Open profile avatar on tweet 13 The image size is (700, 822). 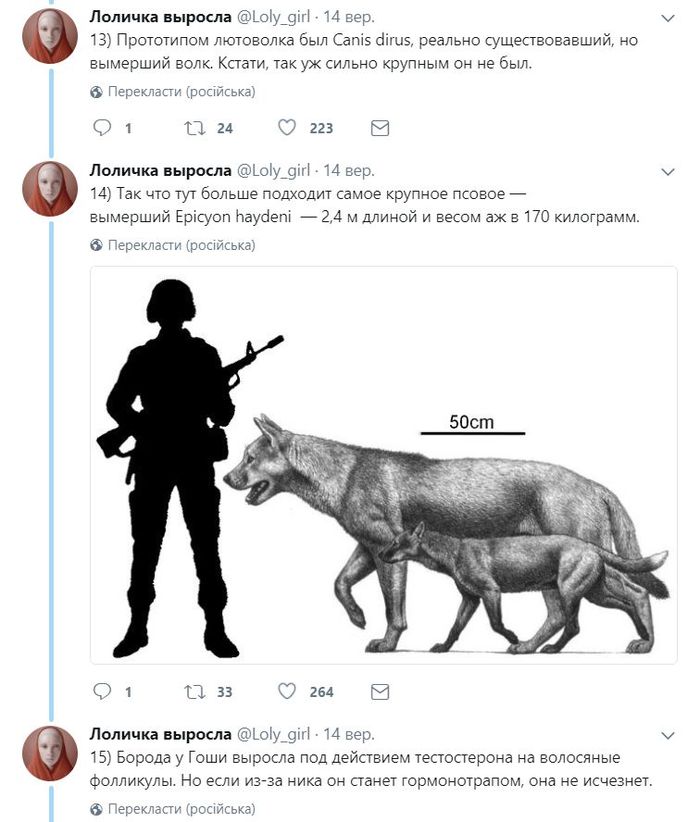point(50,36)
